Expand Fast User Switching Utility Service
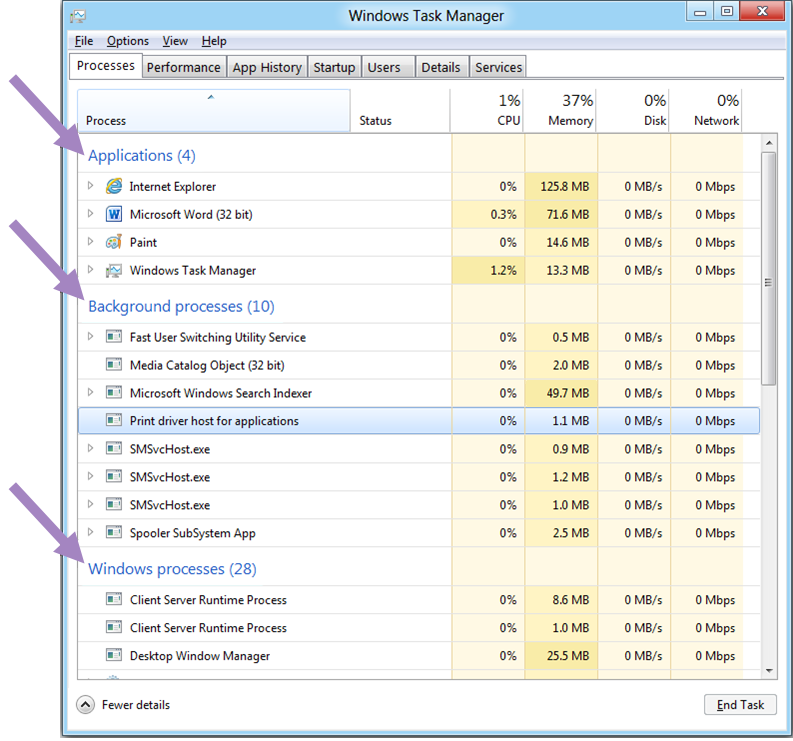 coord(90,338)
